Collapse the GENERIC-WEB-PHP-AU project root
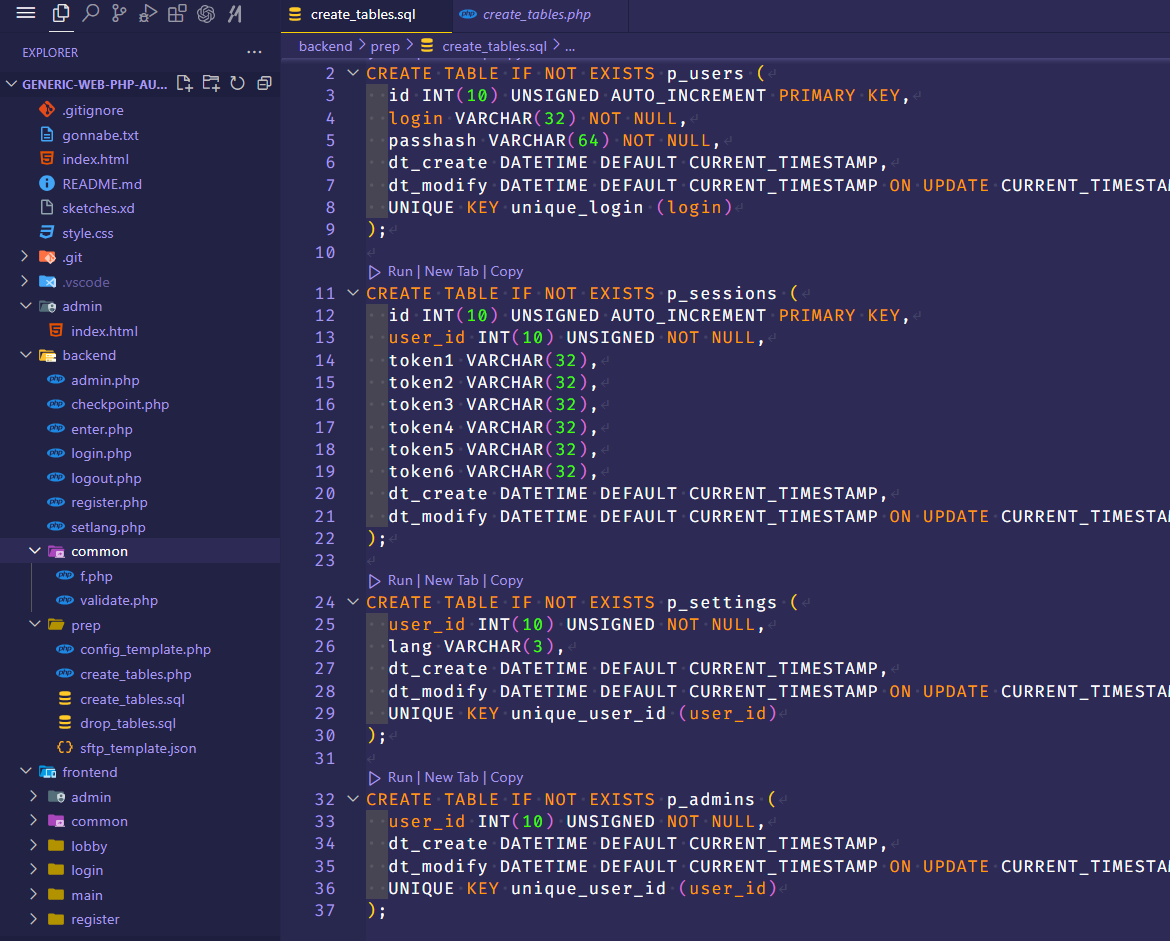 [x=11, y=84]
